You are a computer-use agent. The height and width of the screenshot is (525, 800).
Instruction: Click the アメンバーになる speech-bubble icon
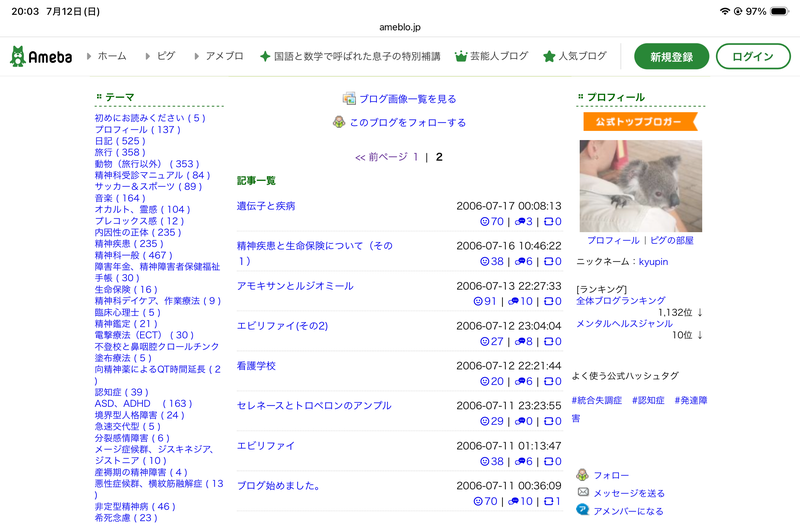tap(582, 510)
